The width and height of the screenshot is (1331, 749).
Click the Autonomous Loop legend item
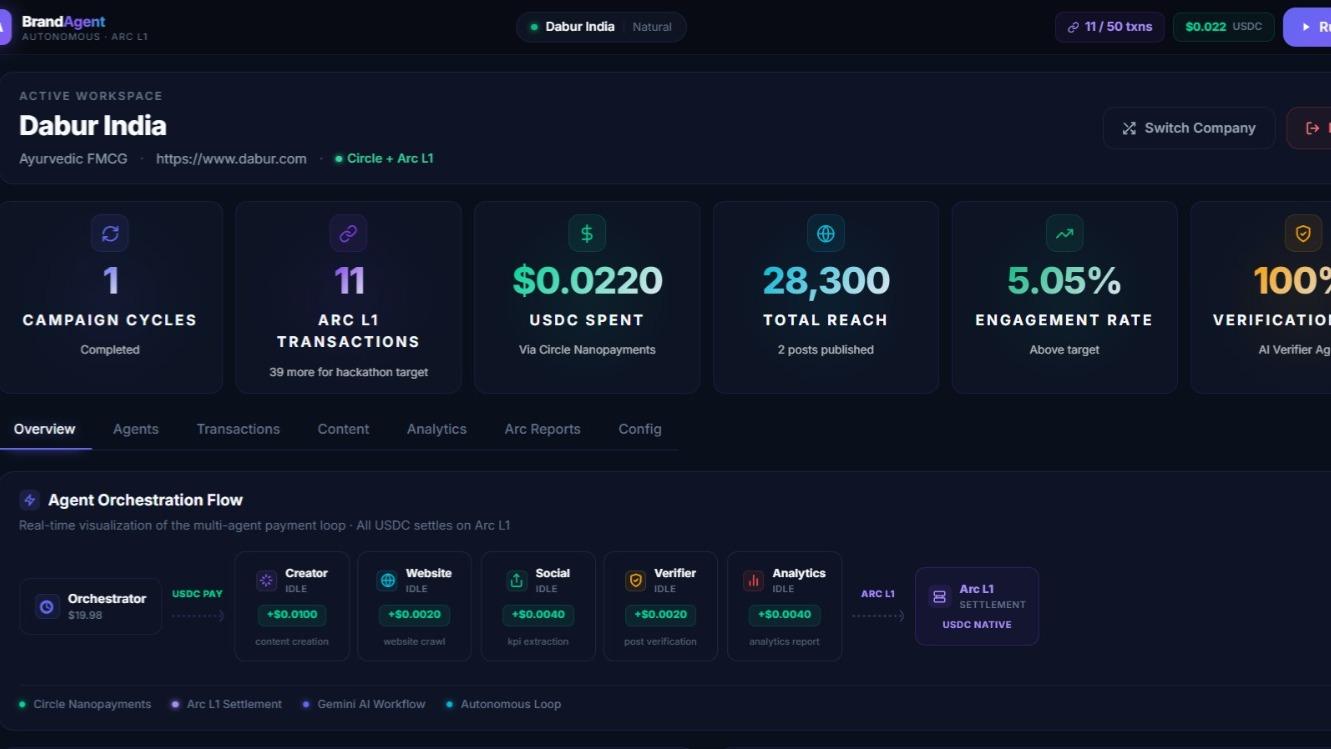(x=504, y=704)
